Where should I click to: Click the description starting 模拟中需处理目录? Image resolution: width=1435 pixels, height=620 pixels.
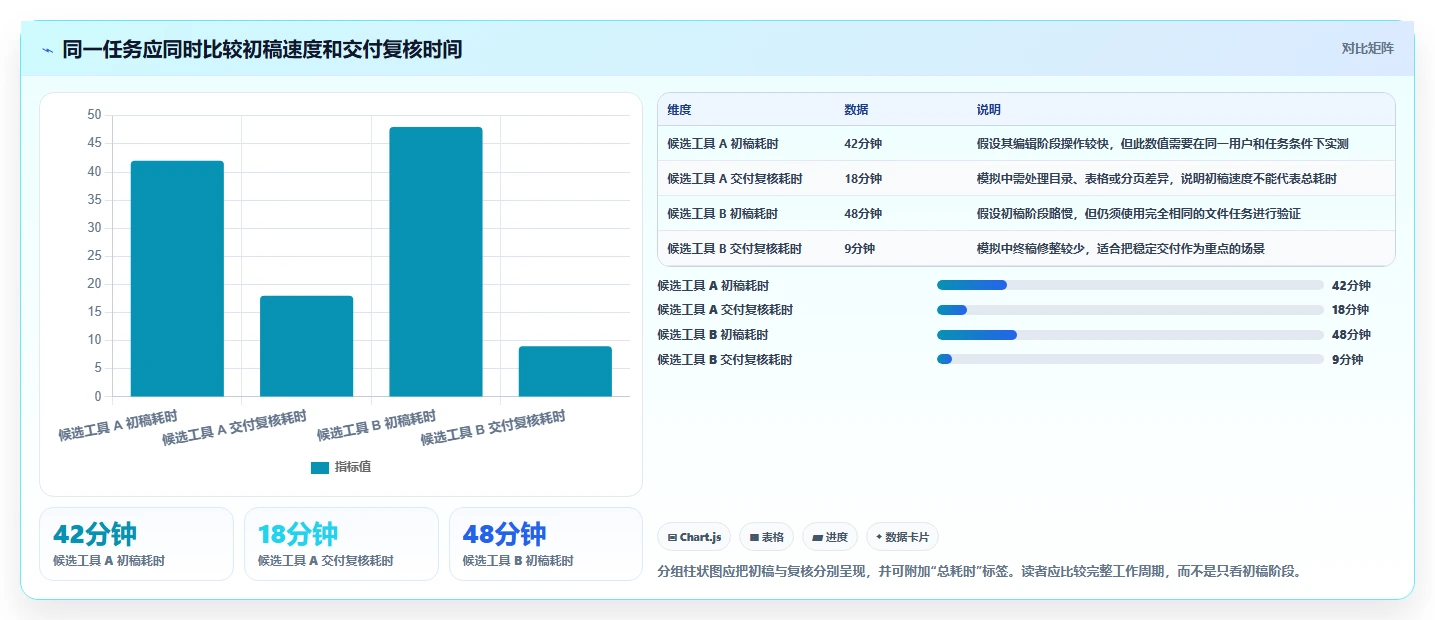(1156, 179)
